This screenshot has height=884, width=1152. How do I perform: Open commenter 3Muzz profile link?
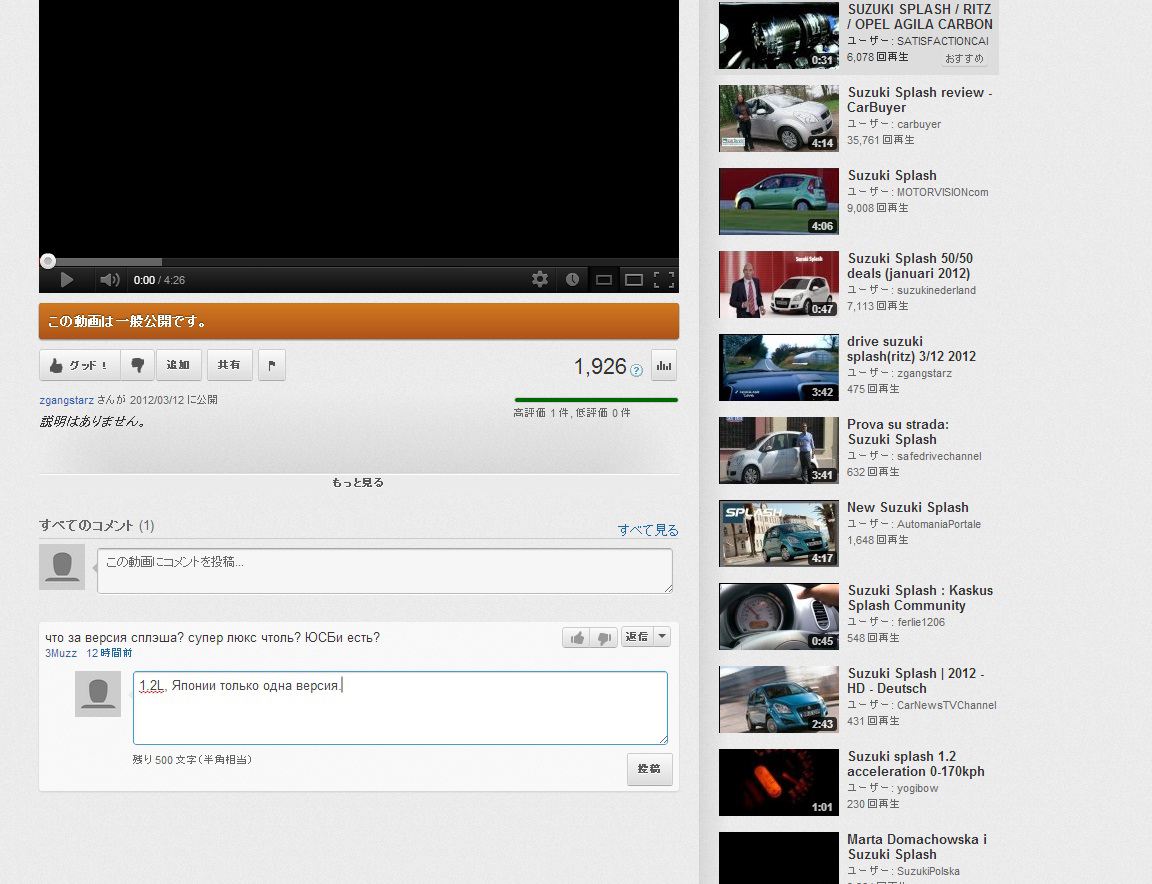(x=61, y=653)
